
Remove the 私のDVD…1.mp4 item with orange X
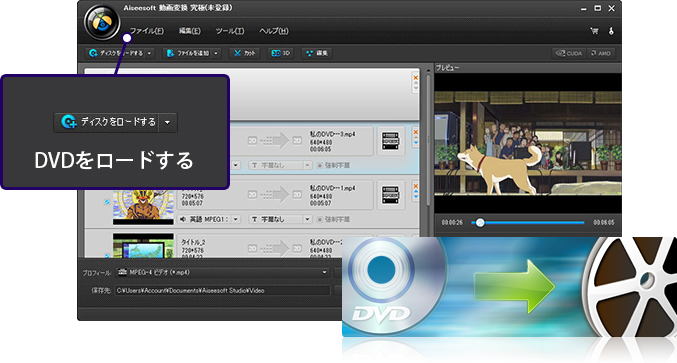click(416, 186)
